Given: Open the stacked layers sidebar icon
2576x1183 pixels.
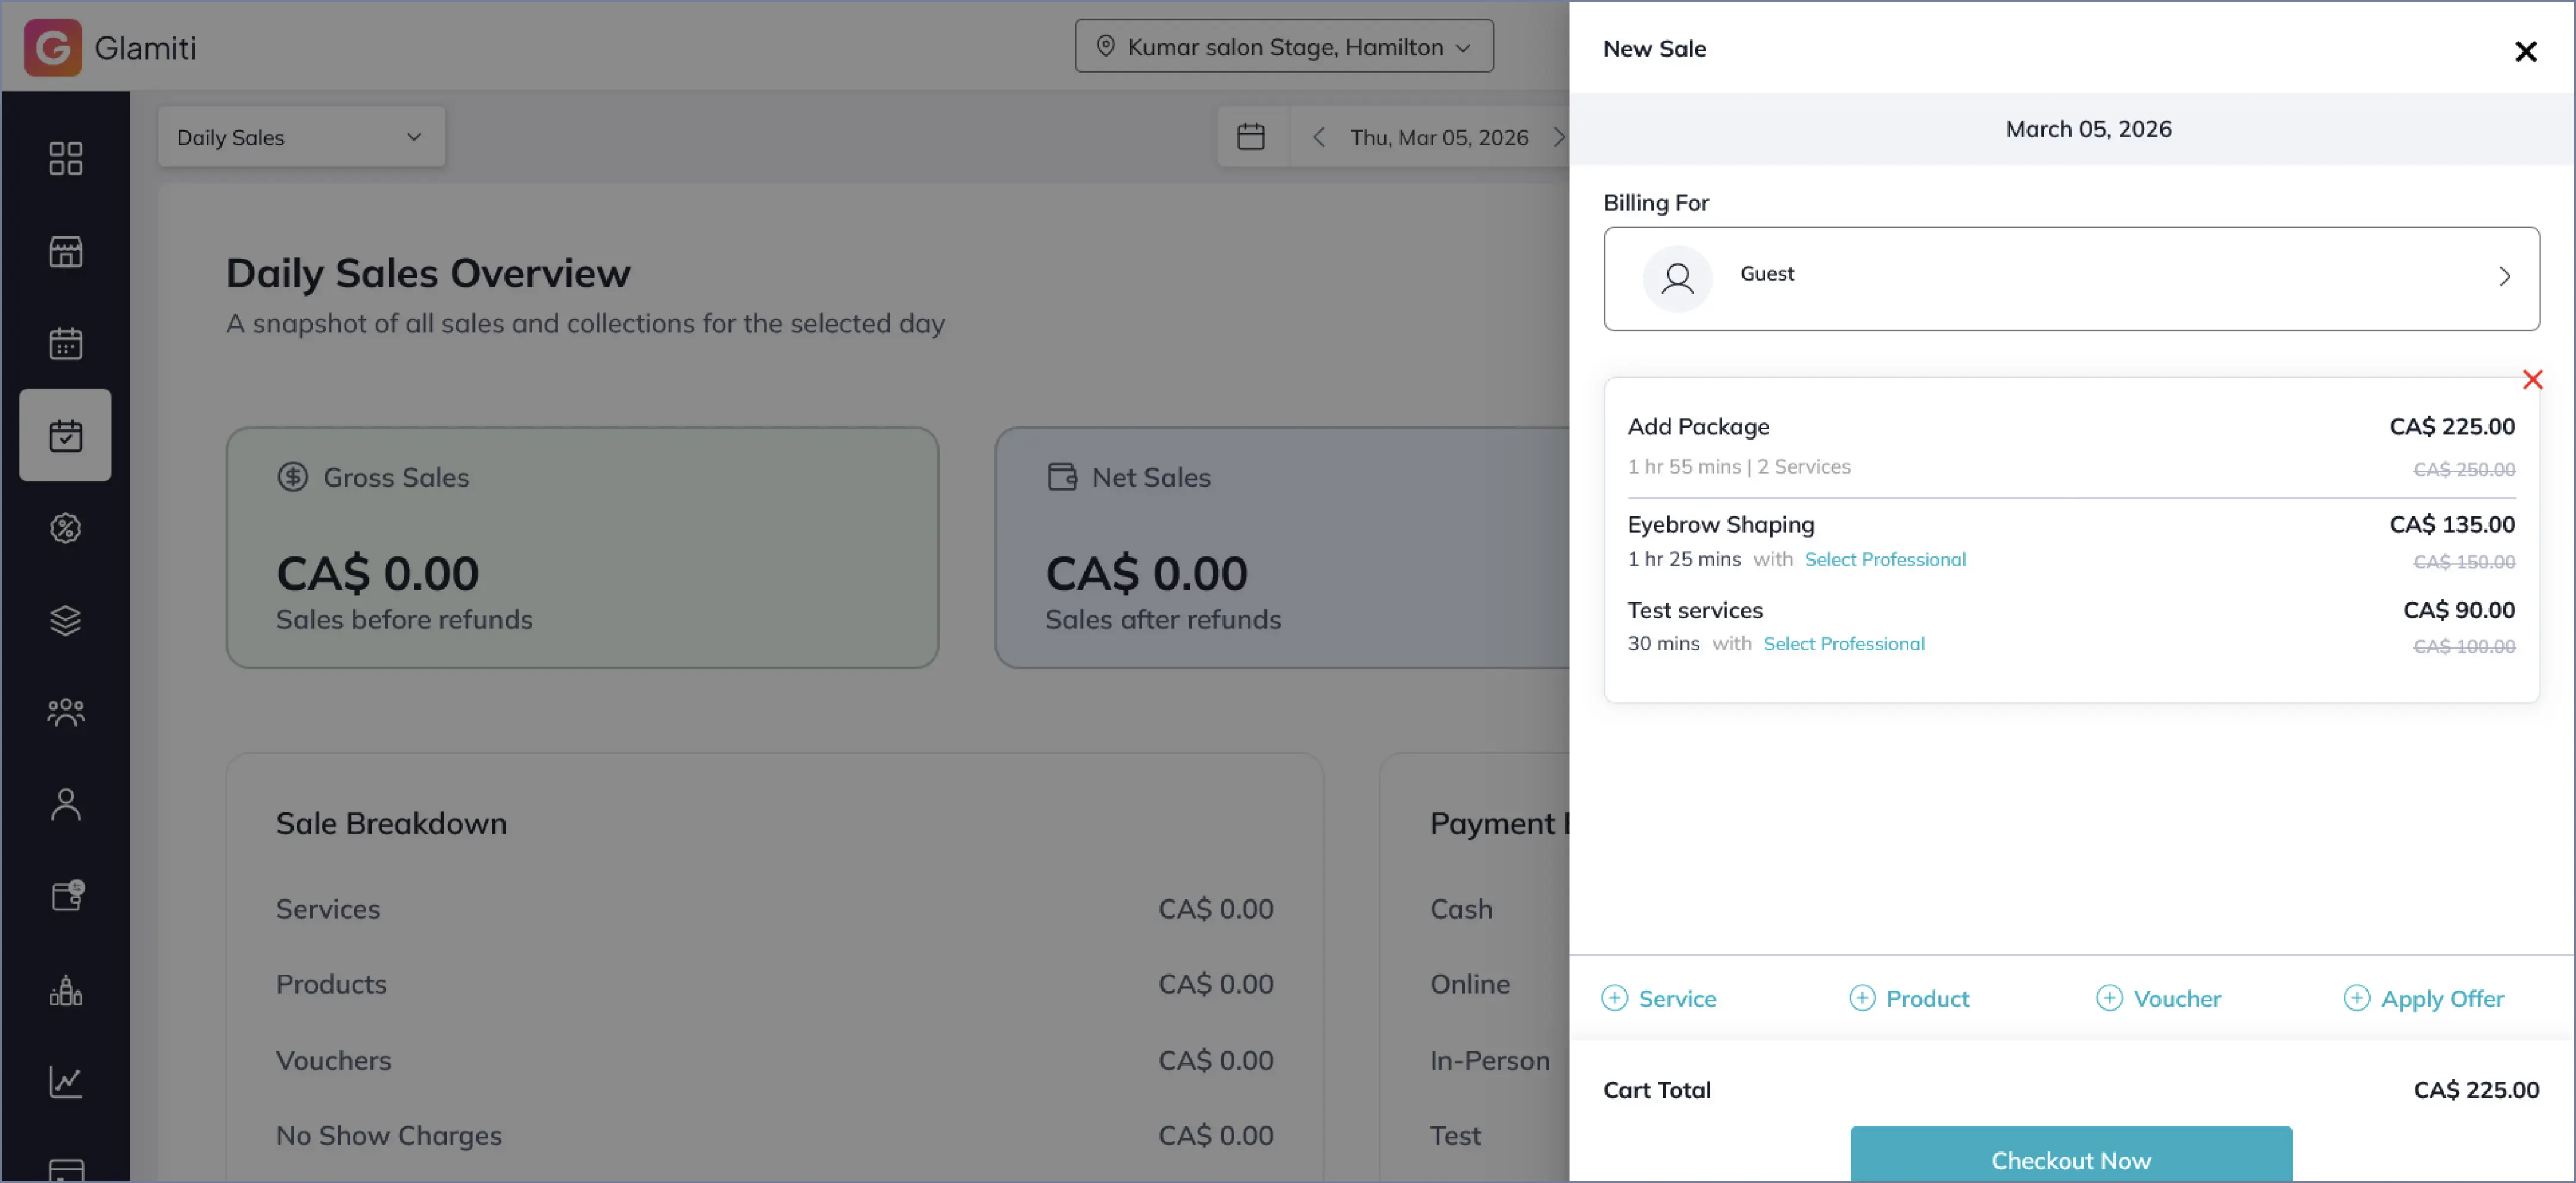Looking at the screenshot, I should [65, 620].
